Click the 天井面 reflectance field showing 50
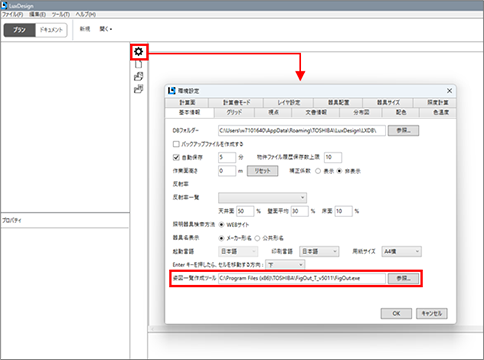Screen dimensions: 484x360 [x=245, y=211]
